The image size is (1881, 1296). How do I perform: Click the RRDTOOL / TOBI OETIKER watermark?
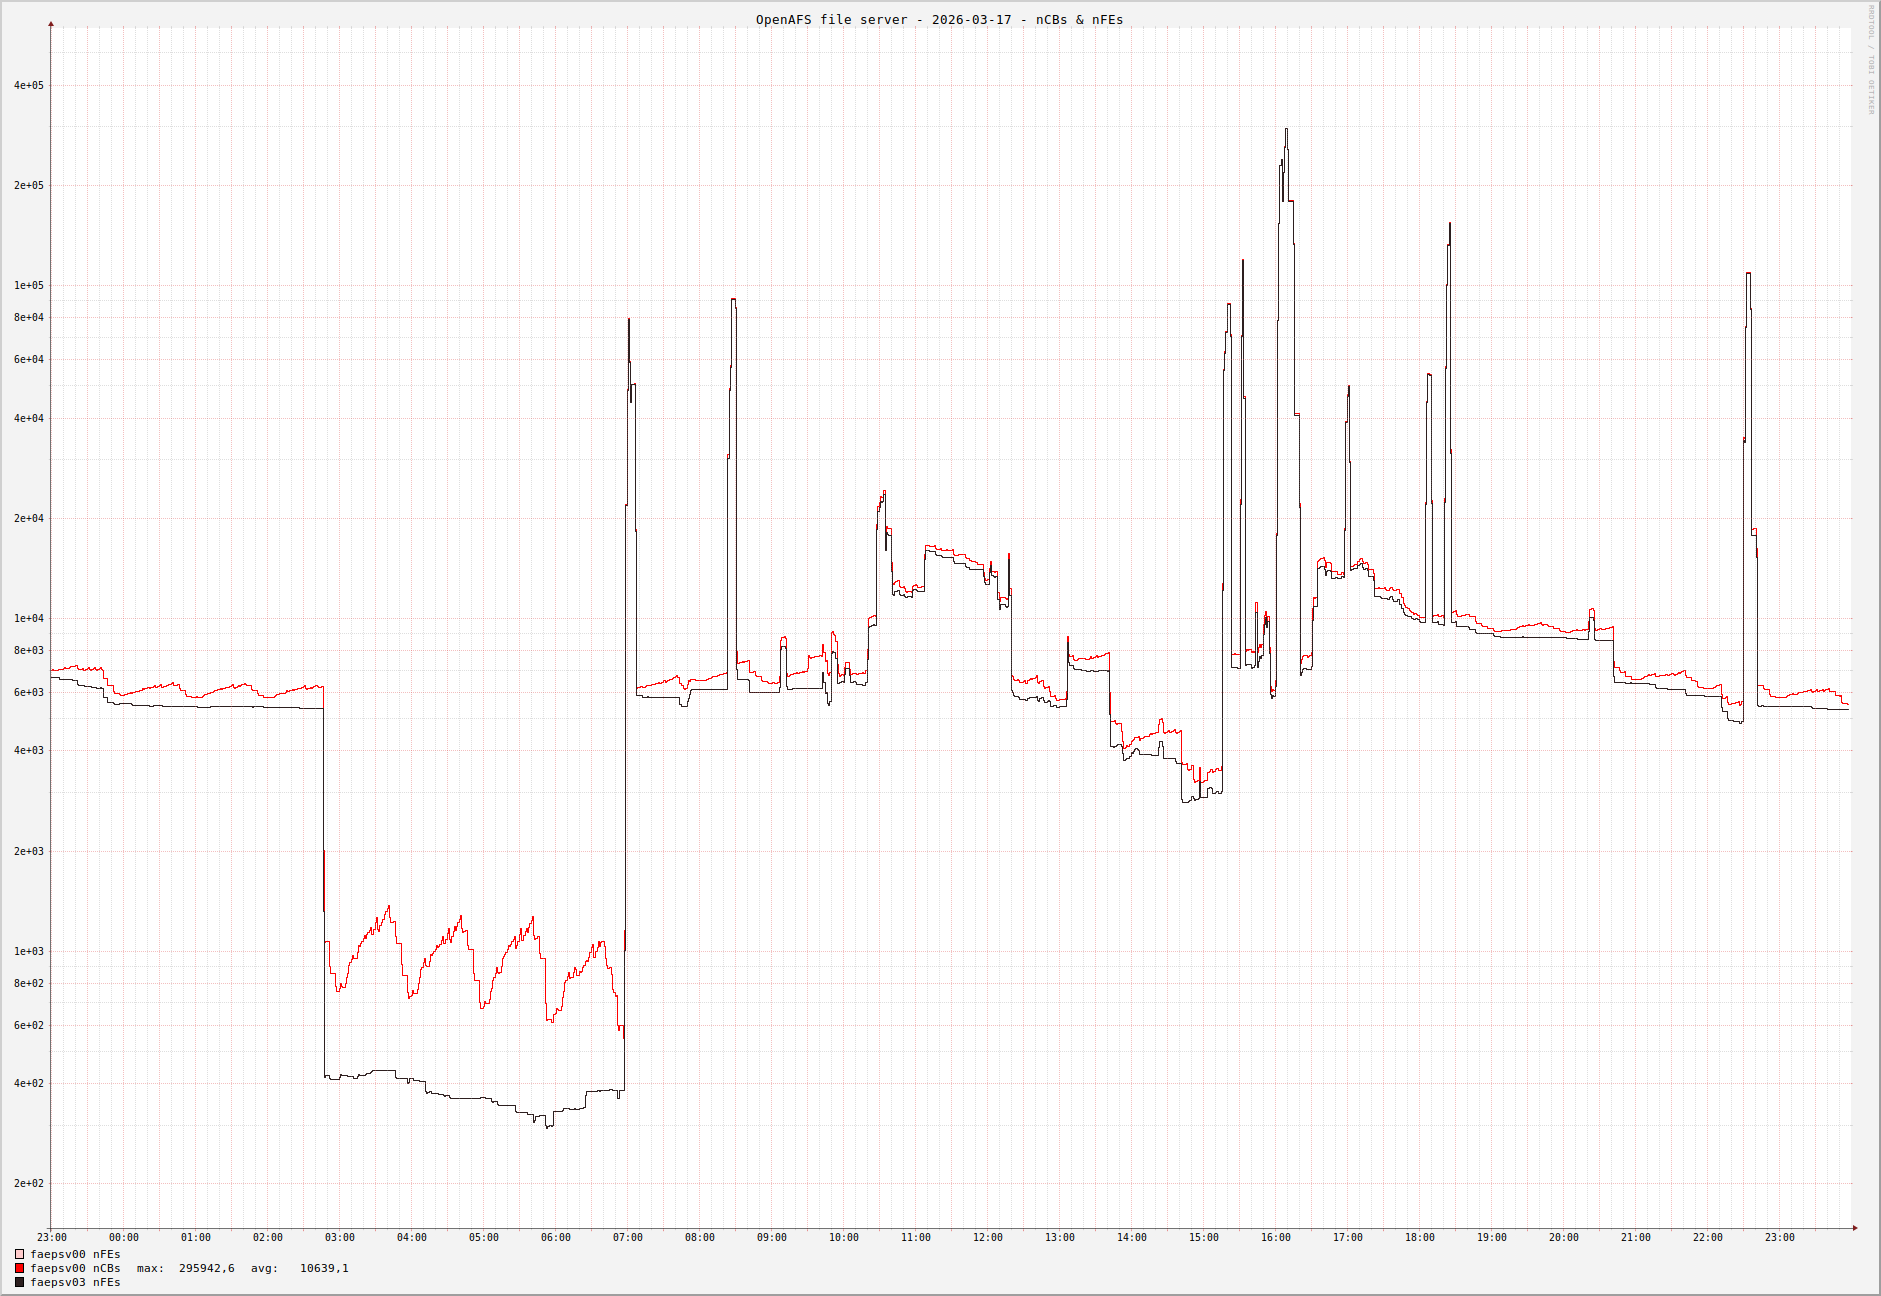1871,60
